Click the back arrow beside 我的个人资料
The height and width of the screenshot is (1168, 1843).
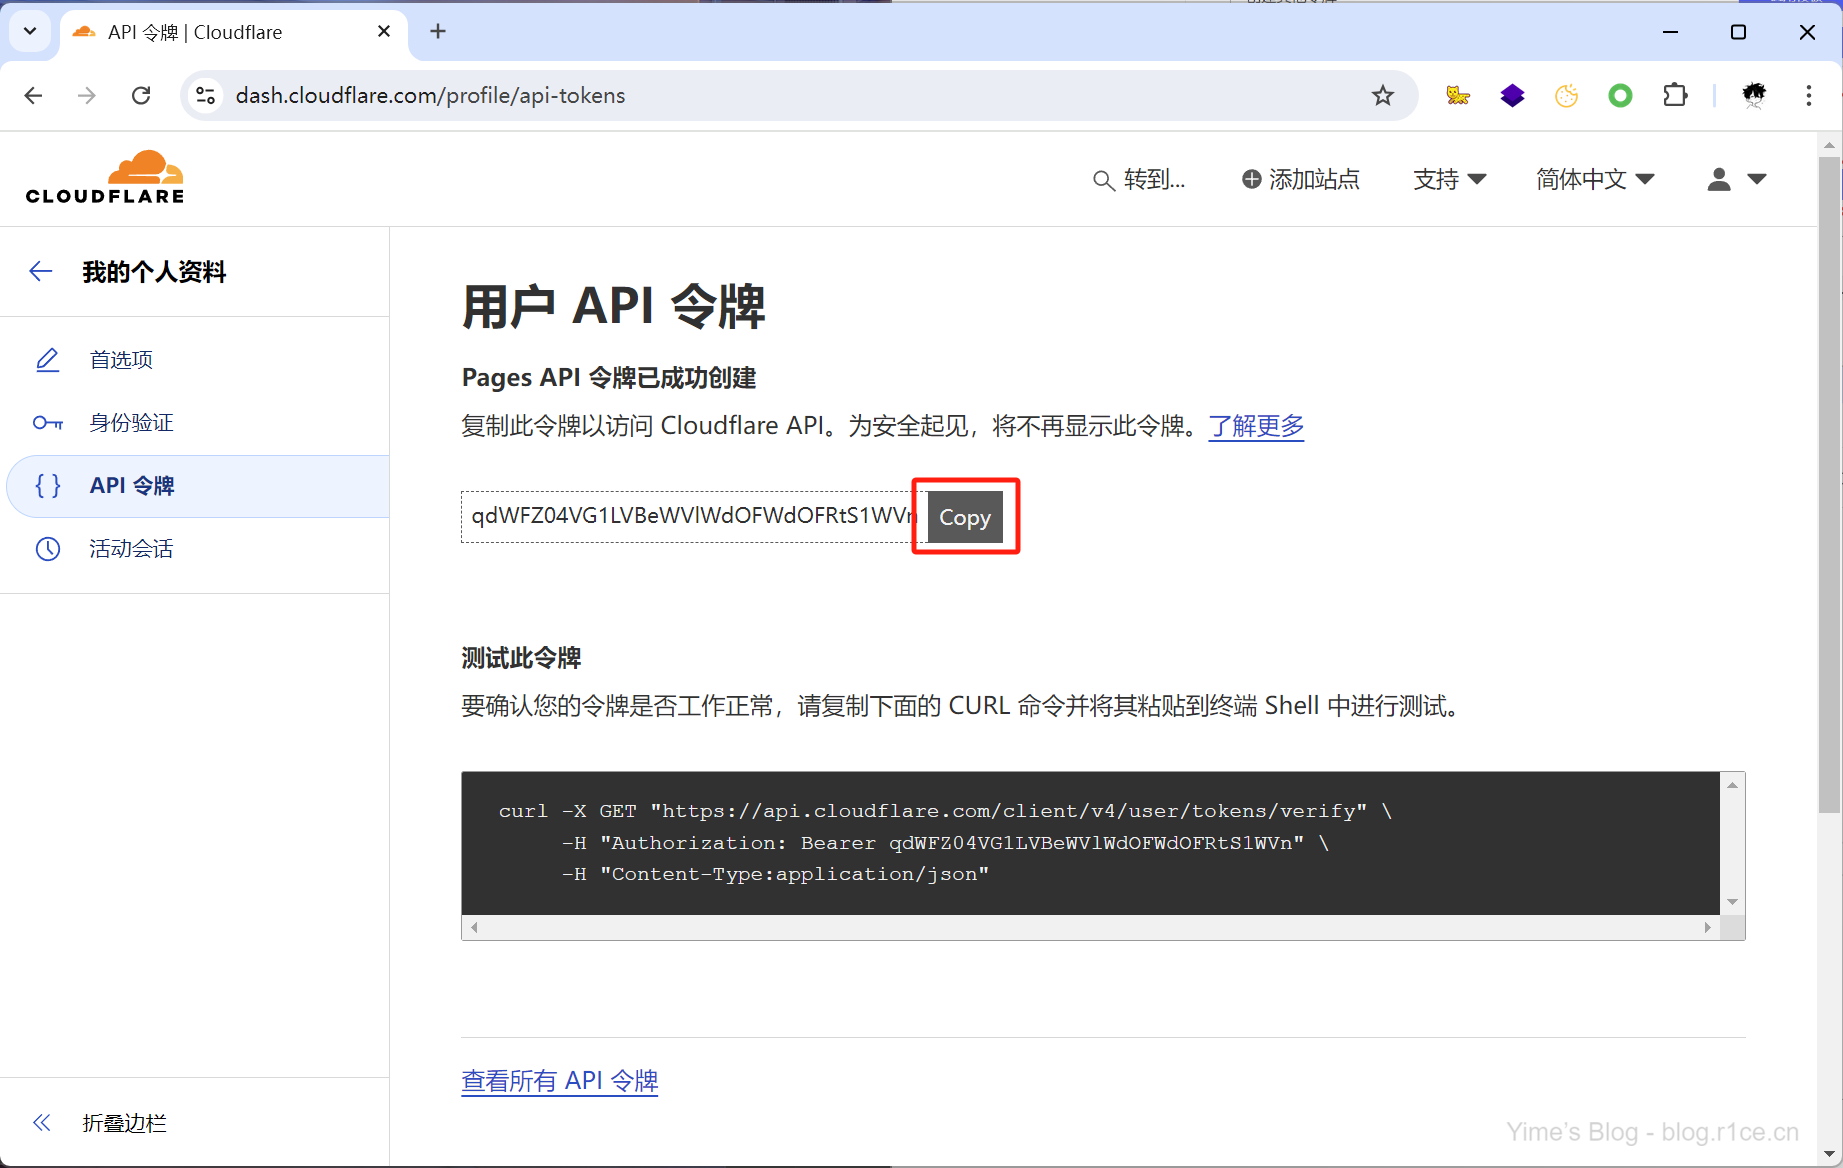41,271
